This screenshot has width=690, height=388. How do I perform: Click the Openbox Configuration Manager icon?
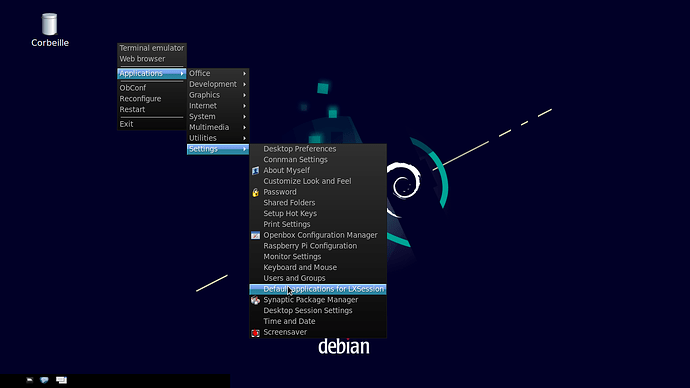255,235
